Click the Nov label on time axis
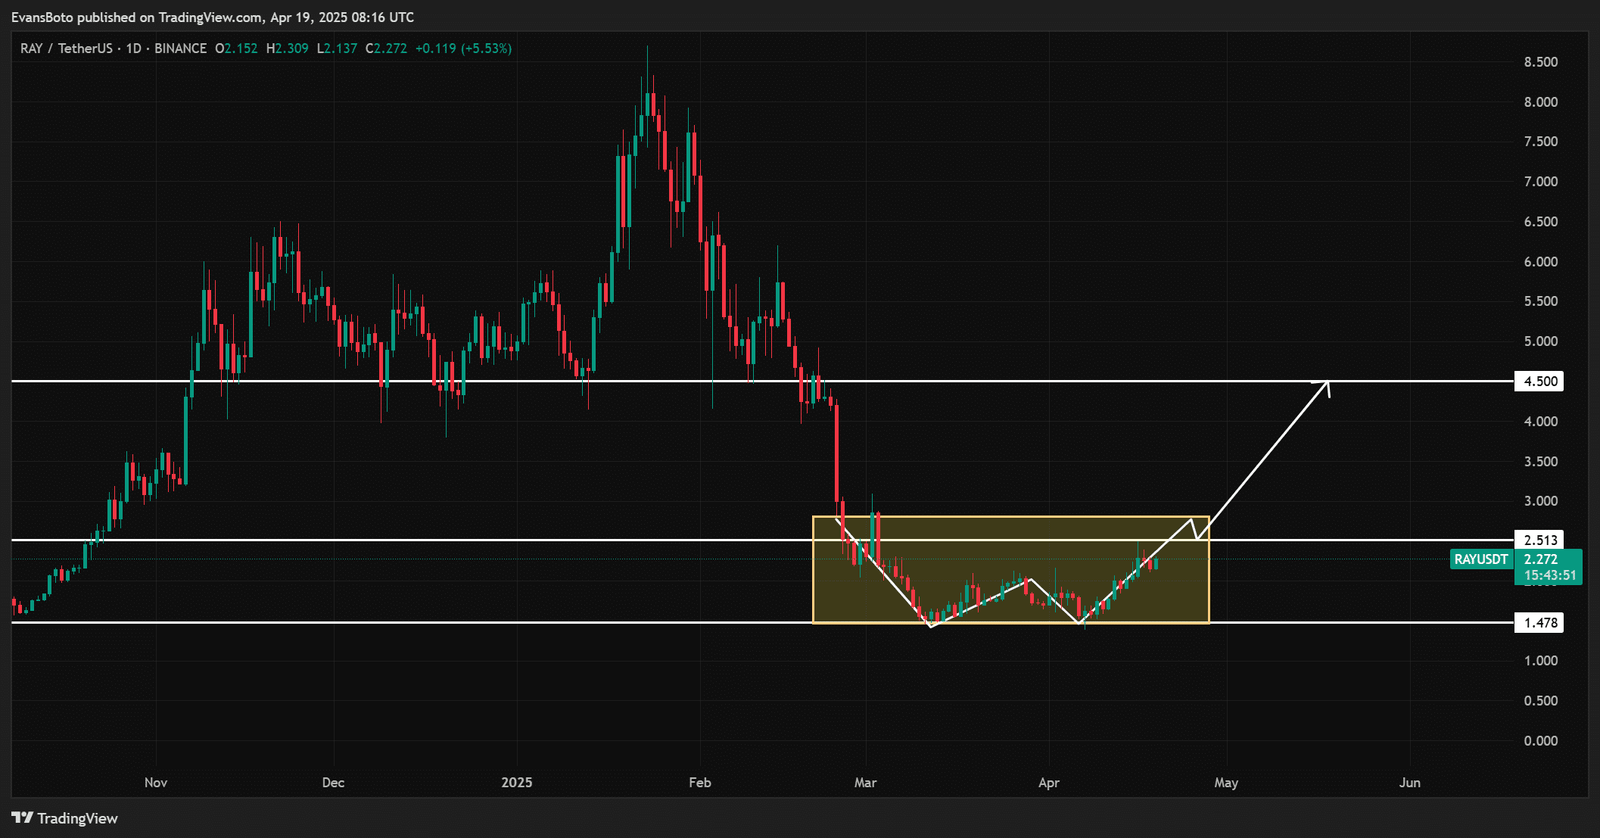The image size is (1600, 838). 156,782
